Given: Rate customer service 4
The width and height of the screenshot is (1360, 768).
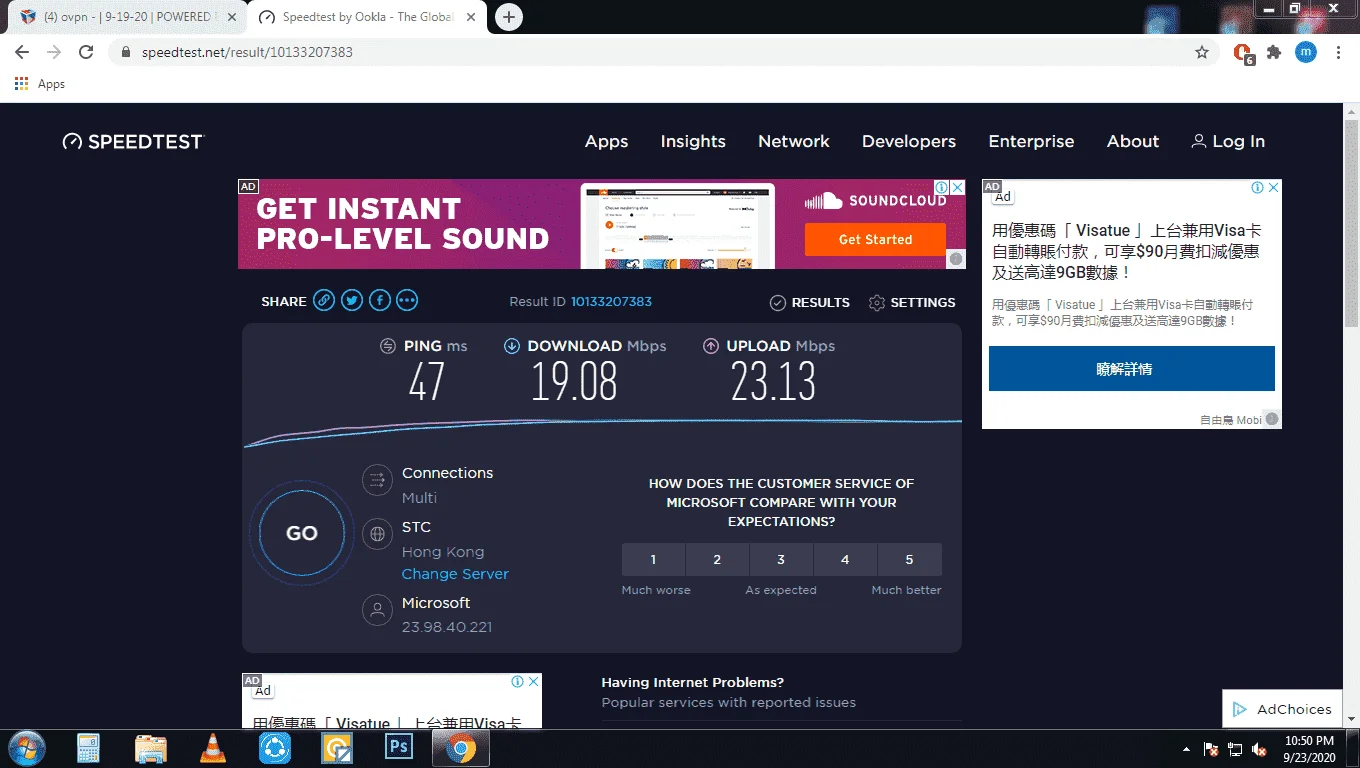Looking at the screenshot, I should 845,559.
